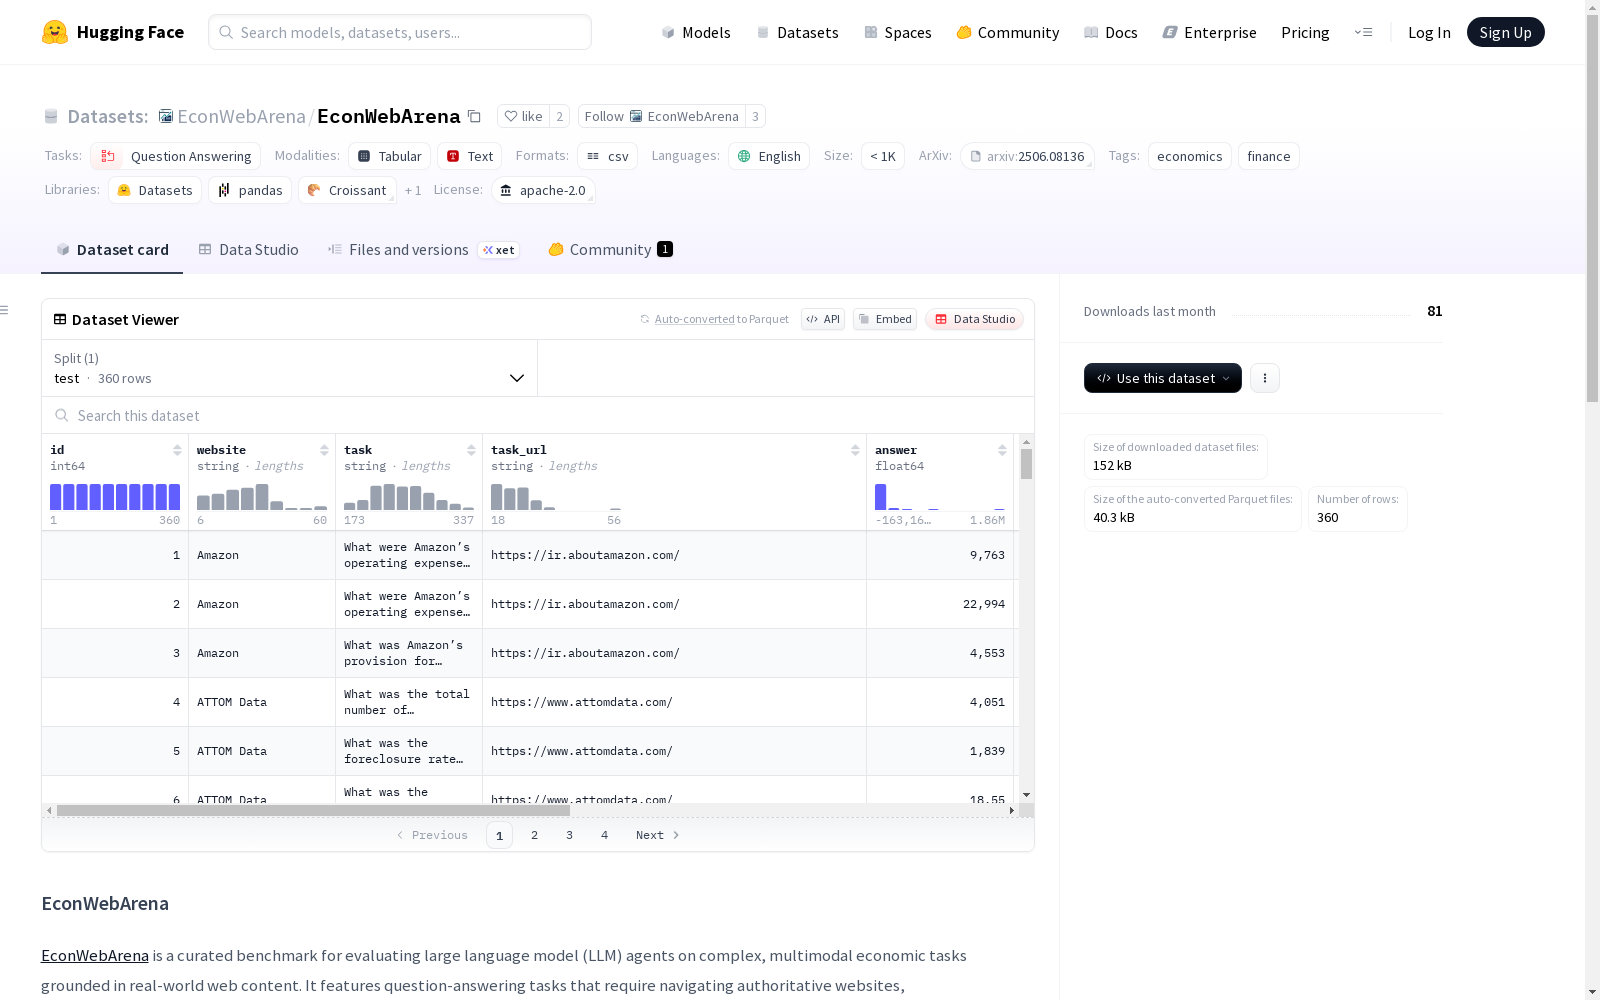
Task: Click the EconWebArena organization breadcrumb
Action: (241, 117)
